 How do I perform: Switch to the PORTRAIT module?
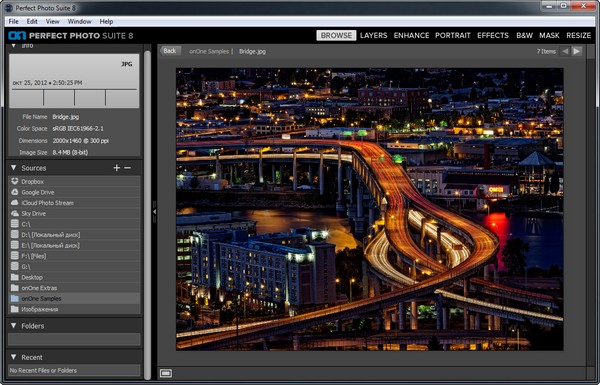tap(453, 36)
